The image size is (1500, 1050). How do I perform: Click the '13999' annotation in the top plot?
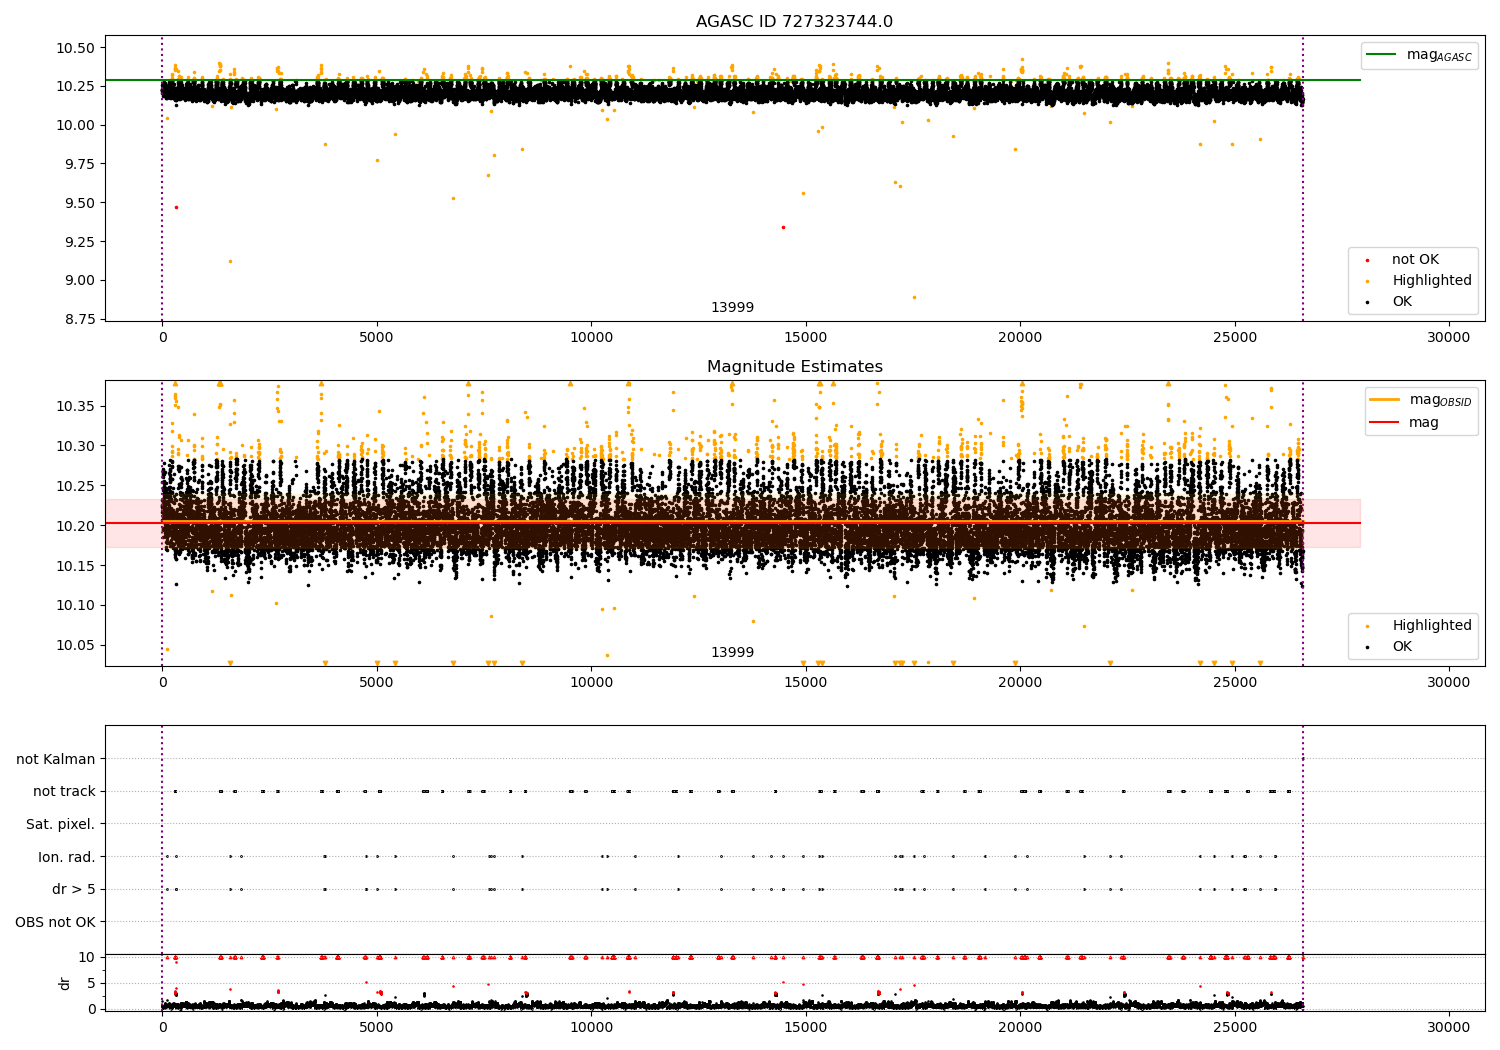pyautogui.click(x=732, y=308)
